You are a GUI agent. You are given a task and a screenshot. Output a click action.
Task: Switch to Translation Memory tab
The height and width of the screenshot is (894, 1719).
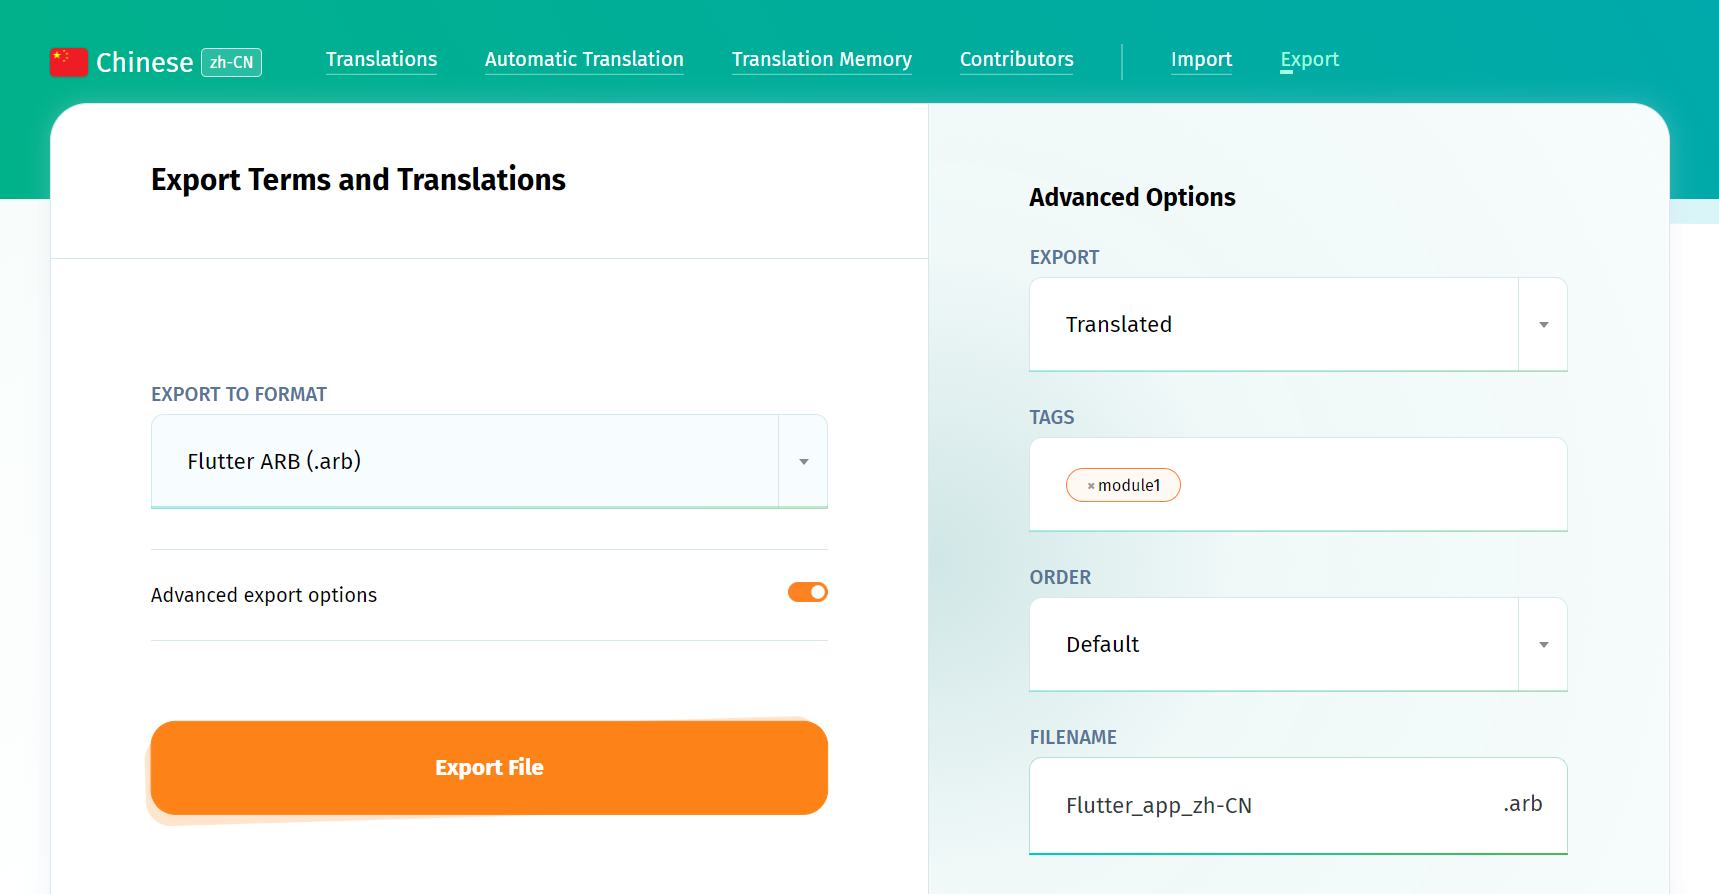click(821, 59)
